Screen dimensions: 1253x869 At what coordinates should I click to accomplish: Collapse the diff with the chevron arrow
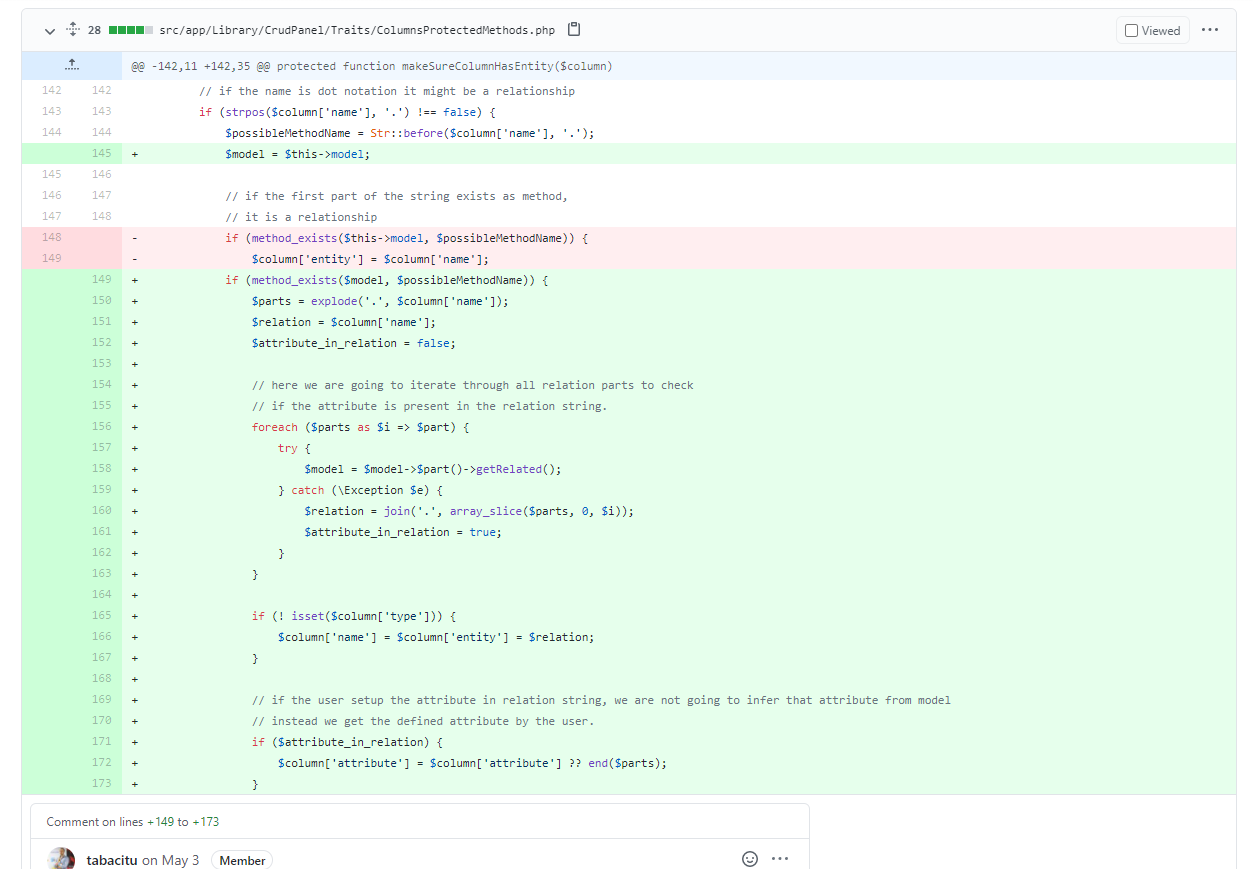click(48, 30)
